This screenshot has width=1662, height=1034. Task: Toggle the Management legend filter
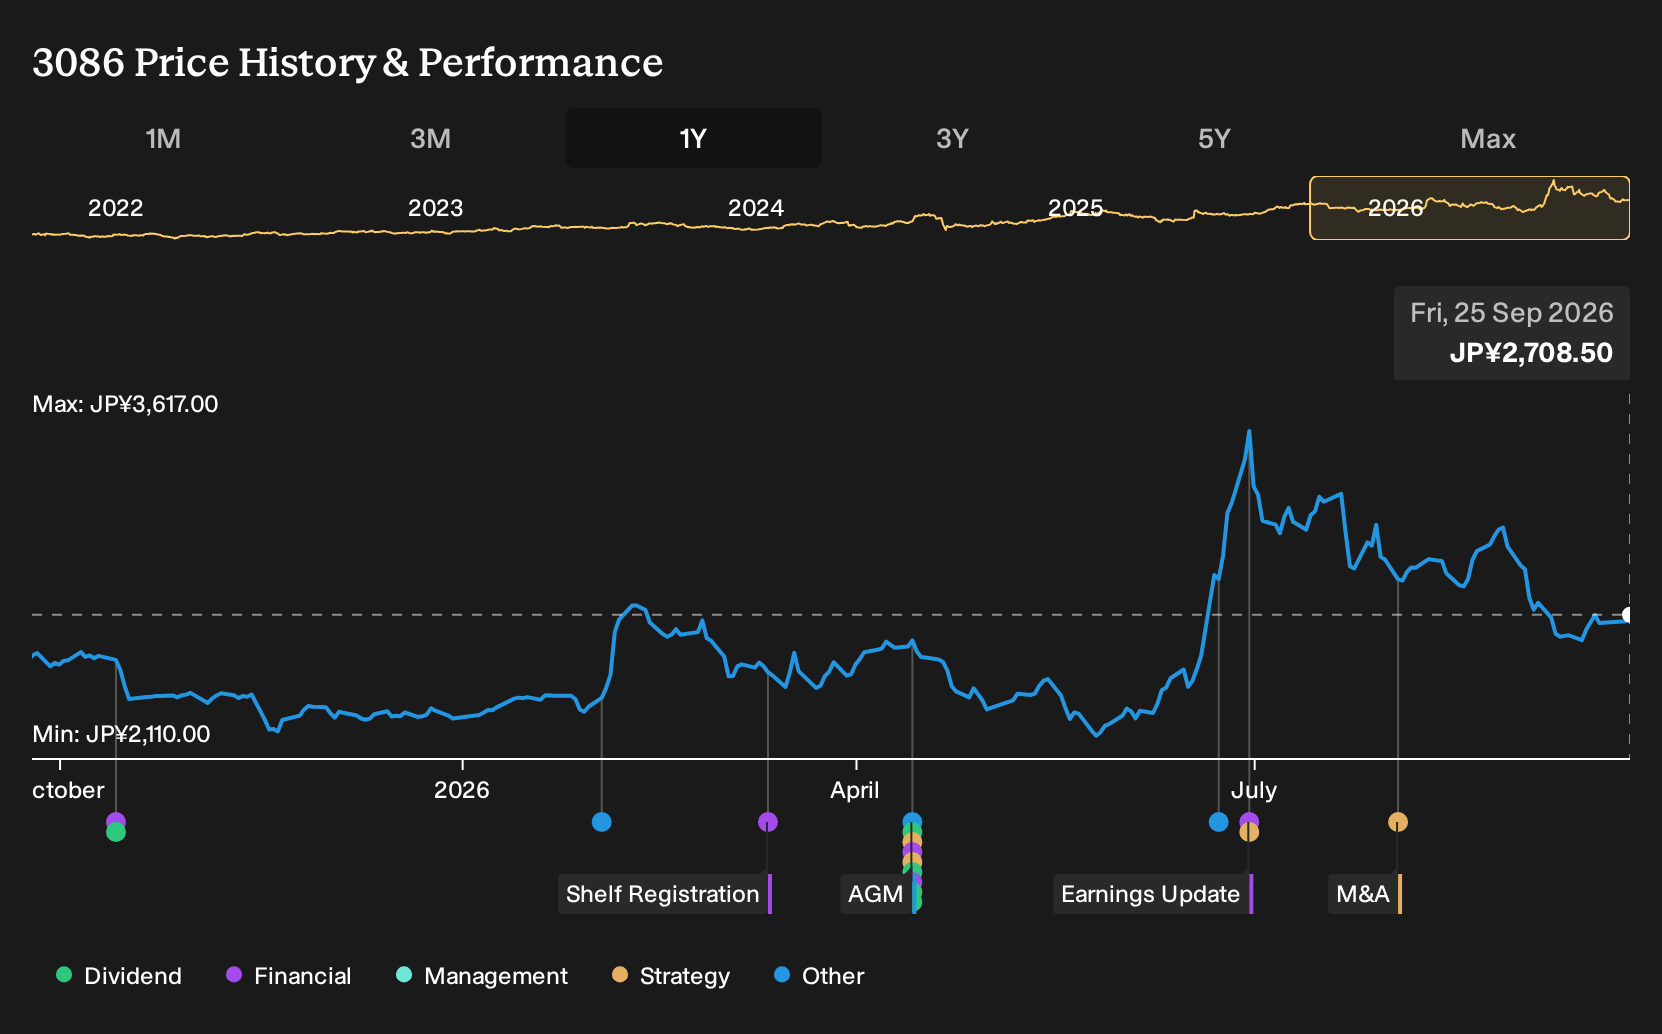point(481,976)
